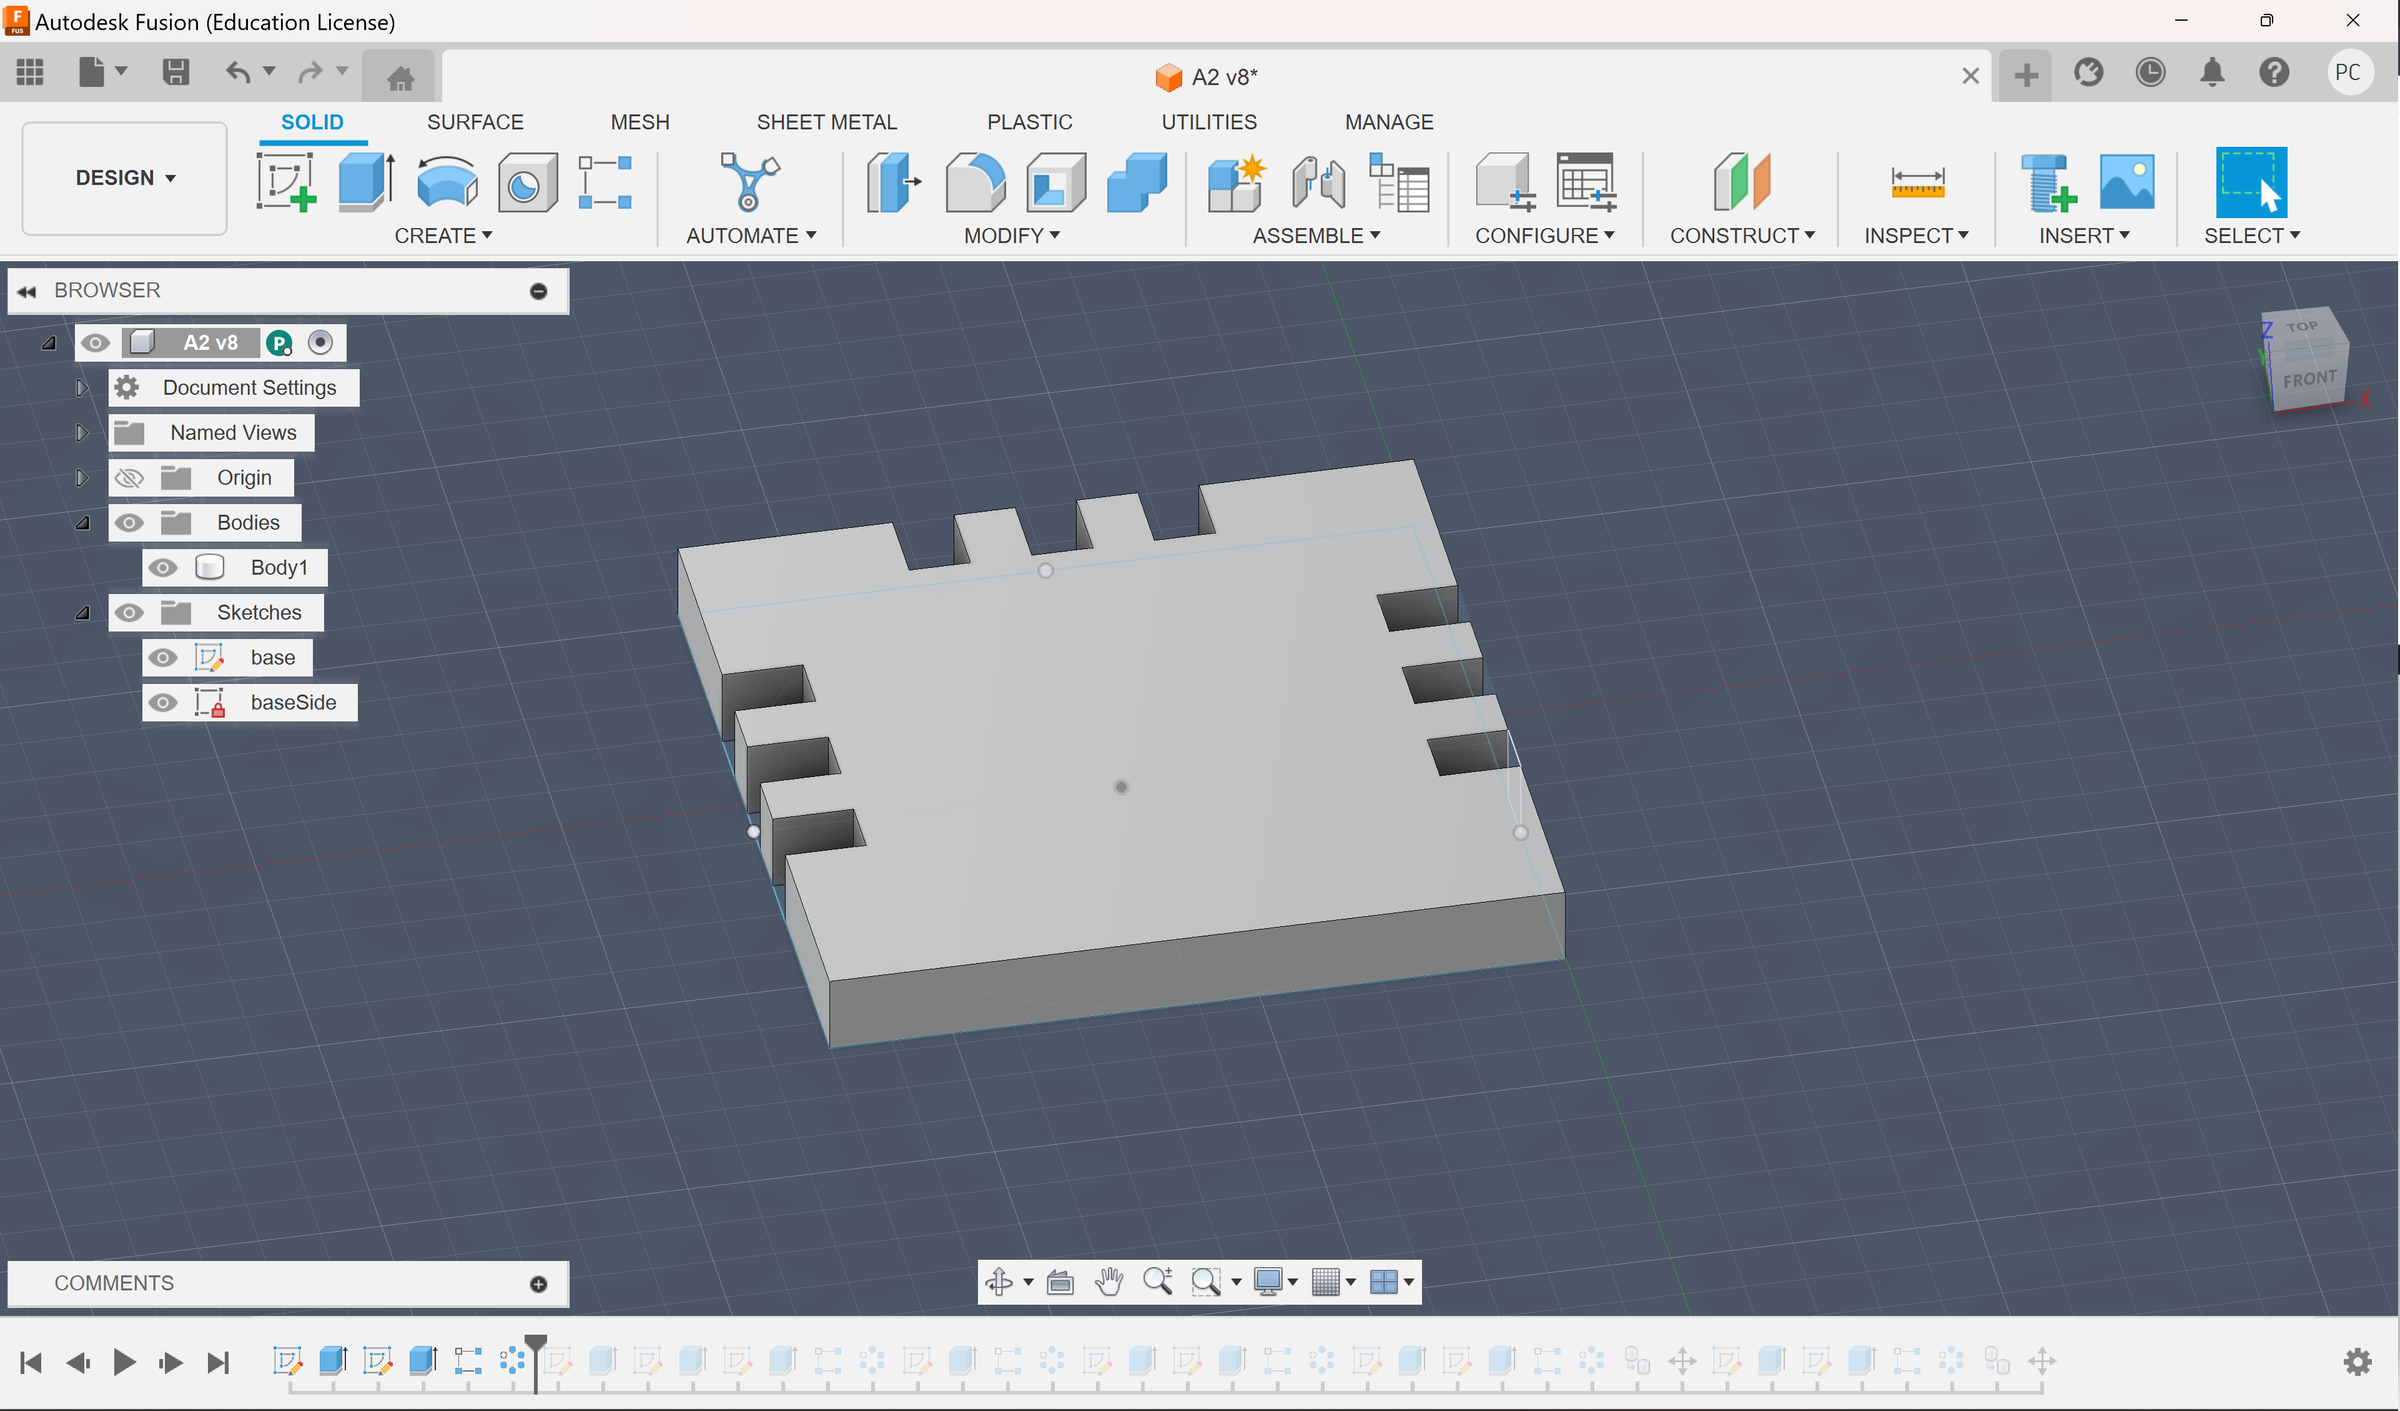The height and width of the screenshot is (1411, 2400).
Task: Collapse the Bodies folder
Action: pyautogui.click(x=83, y=523)
